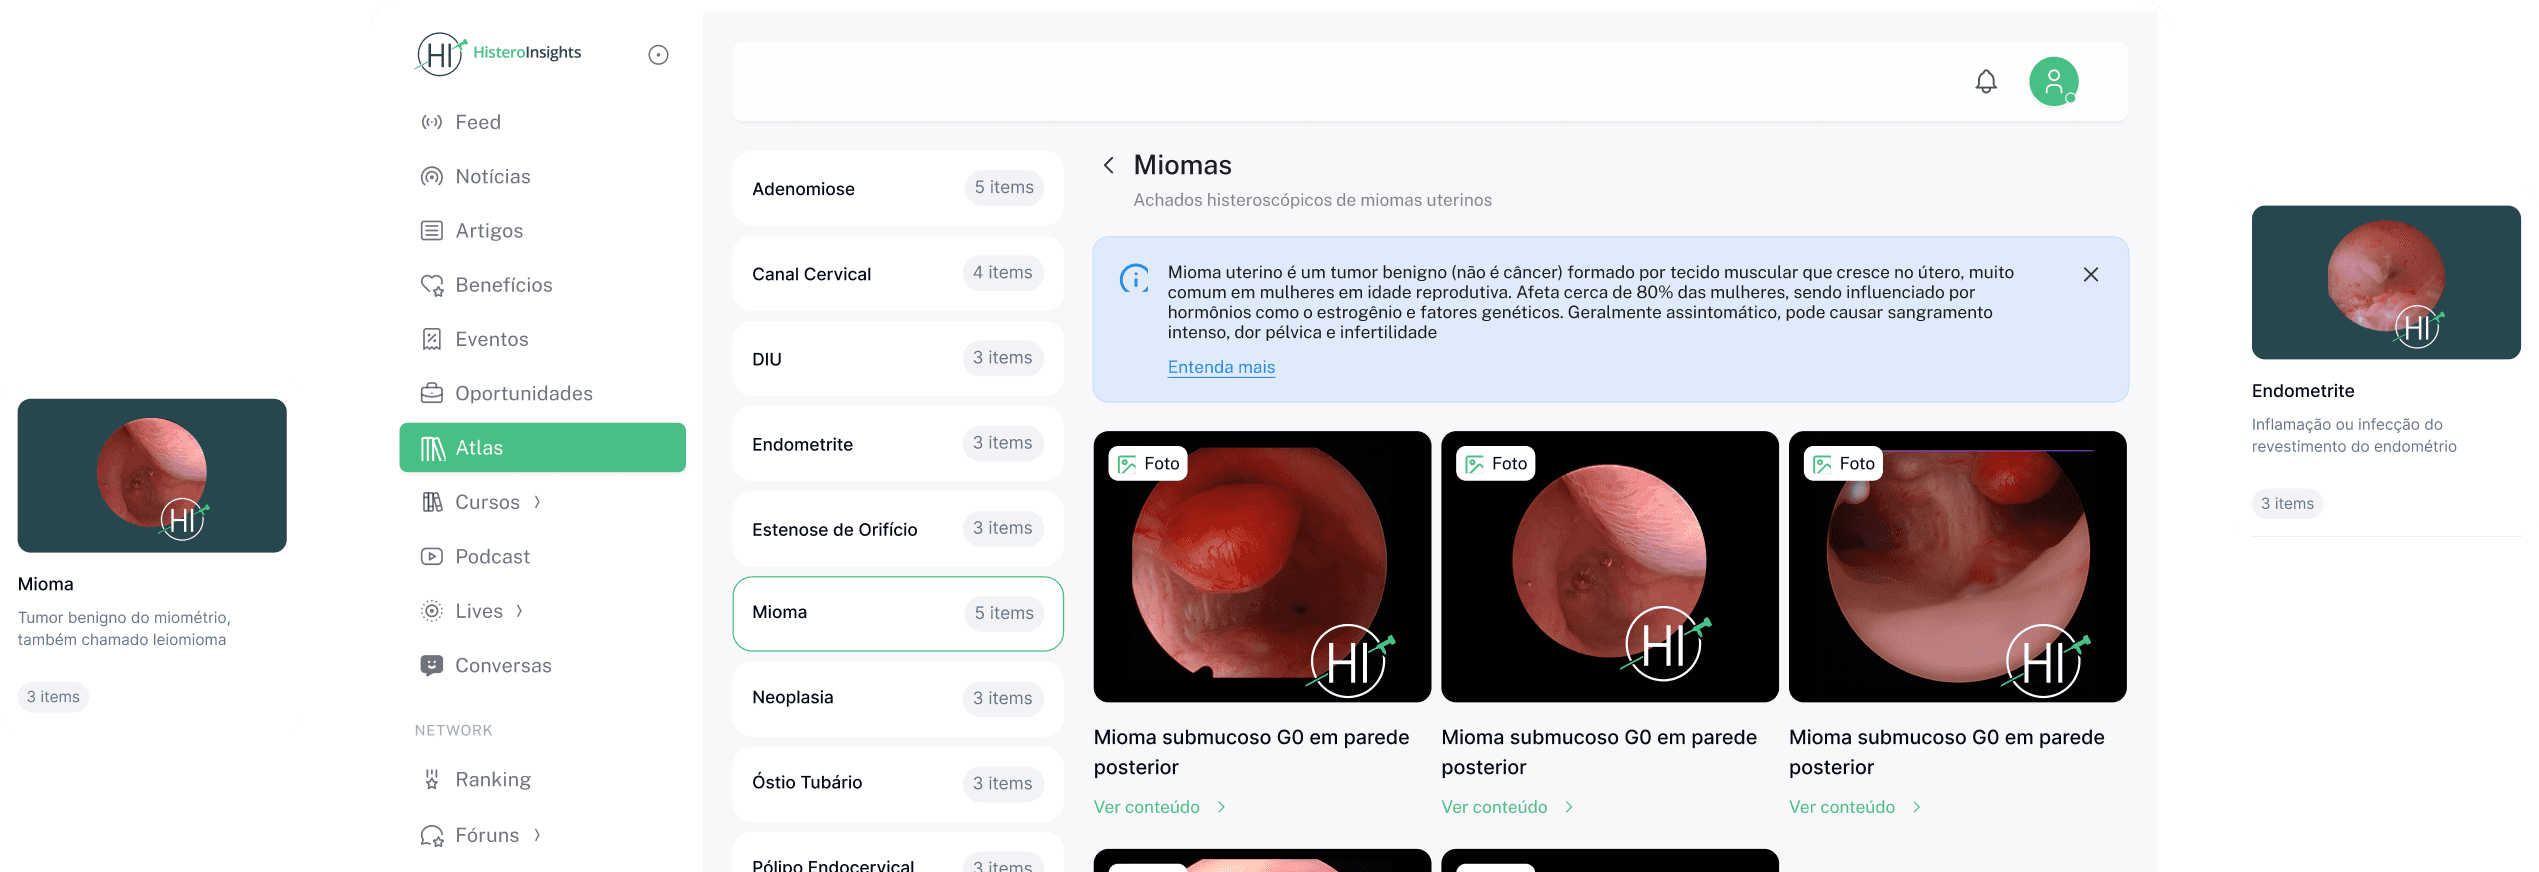The width and height of the screenshot is (2539, 872).
Task: Click Ver conteúdo under first photo
Action: (1159, 807)
